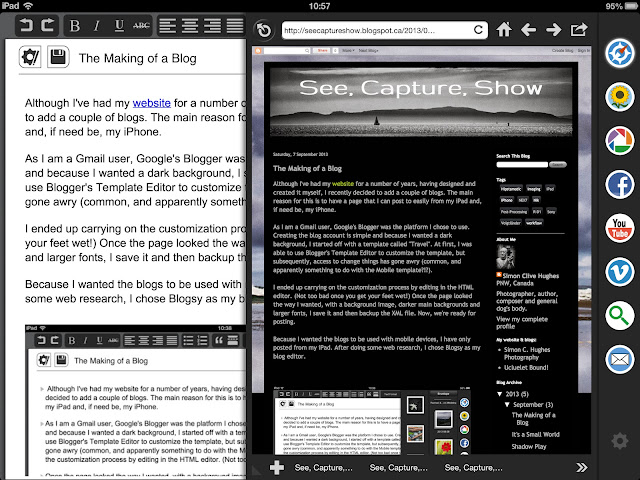
Task: Go to browser home page
Action: [504, 30]
